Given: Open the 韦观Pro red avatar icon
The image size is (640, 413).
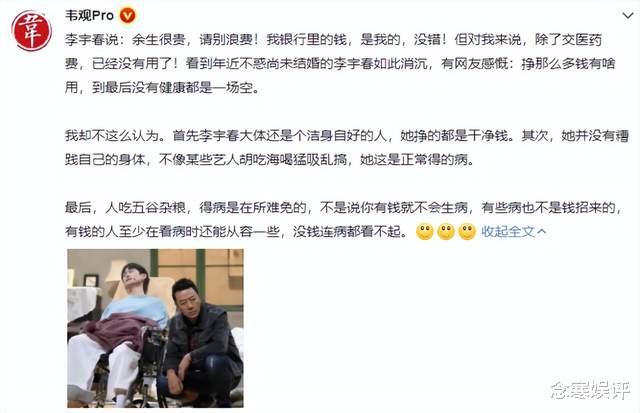Looking at the screenshot, I should (31, 31).
